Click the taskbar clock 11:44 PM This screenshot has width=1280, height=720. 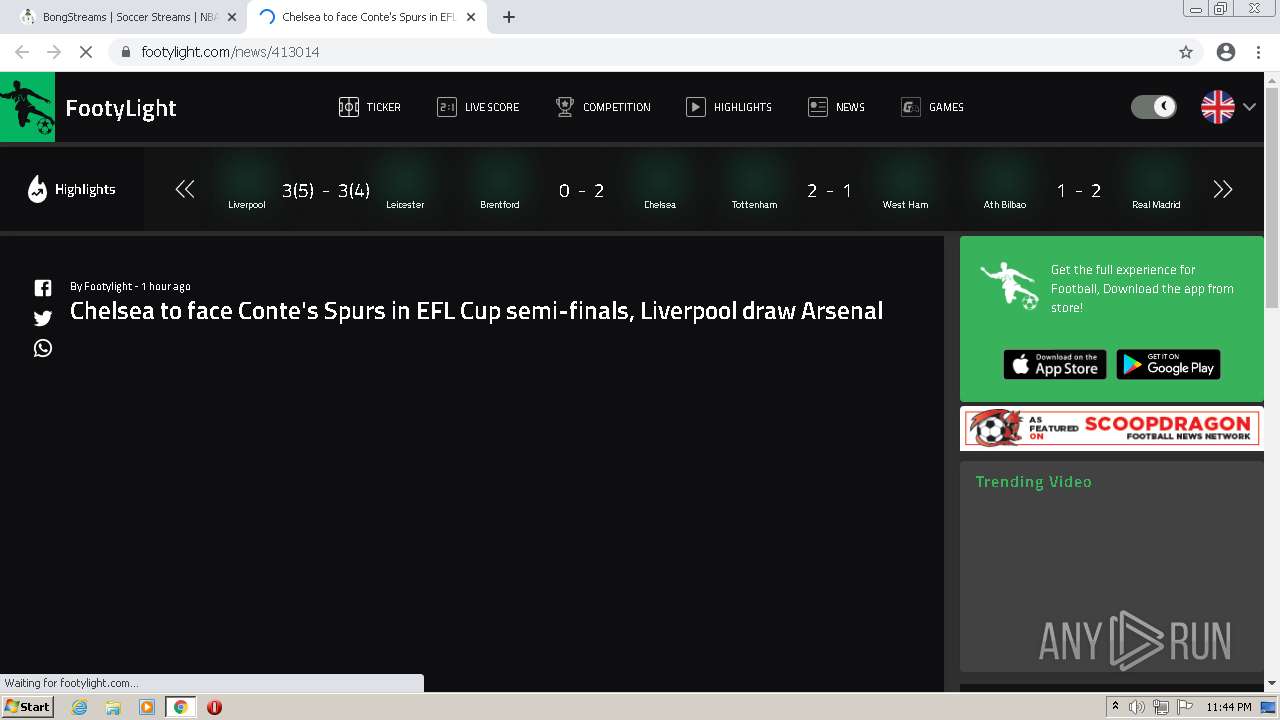(1229, 707)
